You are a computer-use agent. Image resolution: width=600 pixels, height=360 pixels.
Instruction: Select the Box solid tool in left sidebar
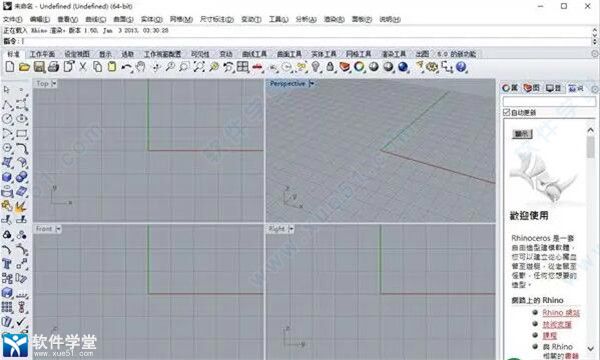pyautogui.click(x=7, y=177)
